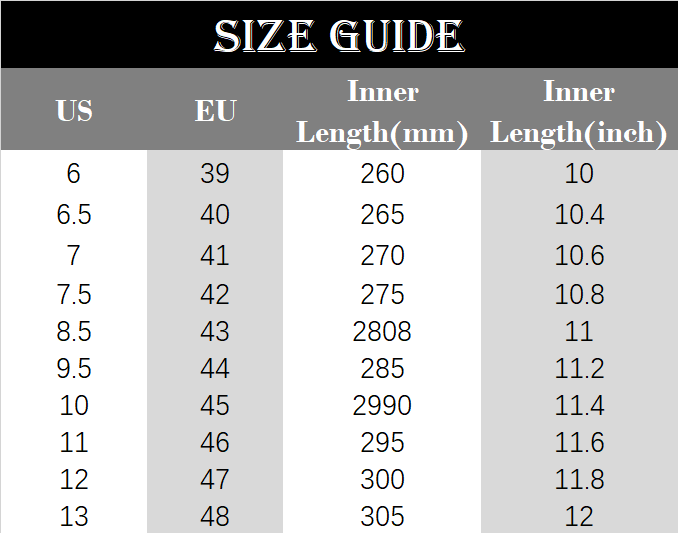Click the 2808 mm length cell

(382, 331)
